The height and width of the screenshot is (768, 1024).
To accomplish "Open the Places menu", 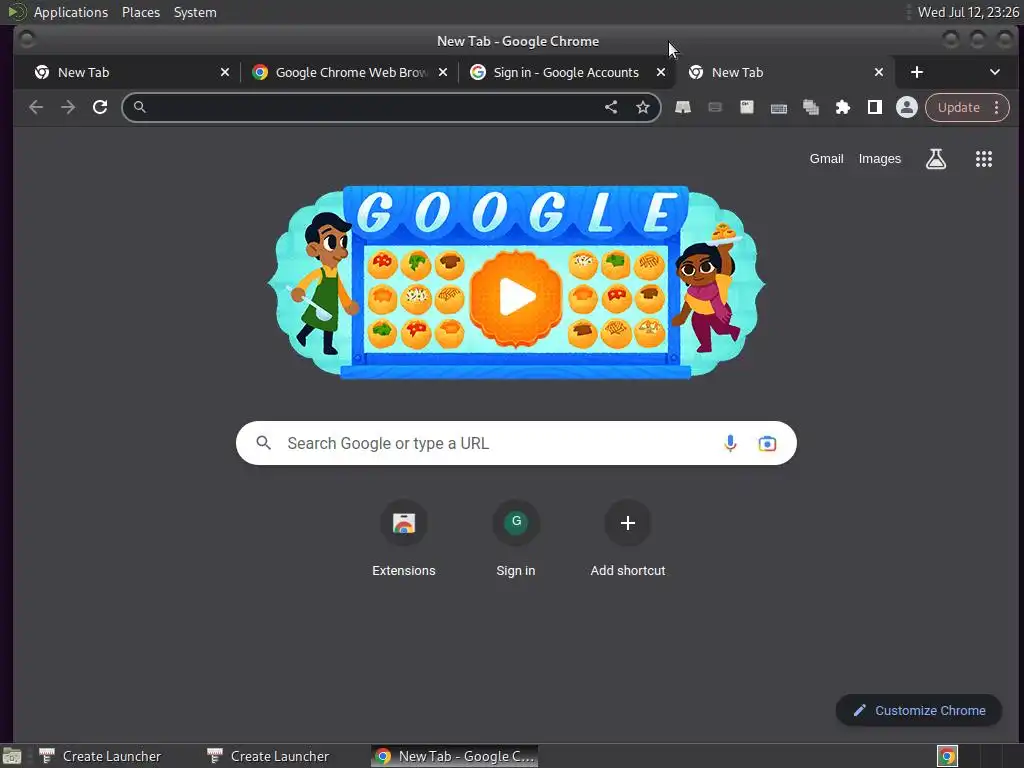I will click(x=141, y=12).
